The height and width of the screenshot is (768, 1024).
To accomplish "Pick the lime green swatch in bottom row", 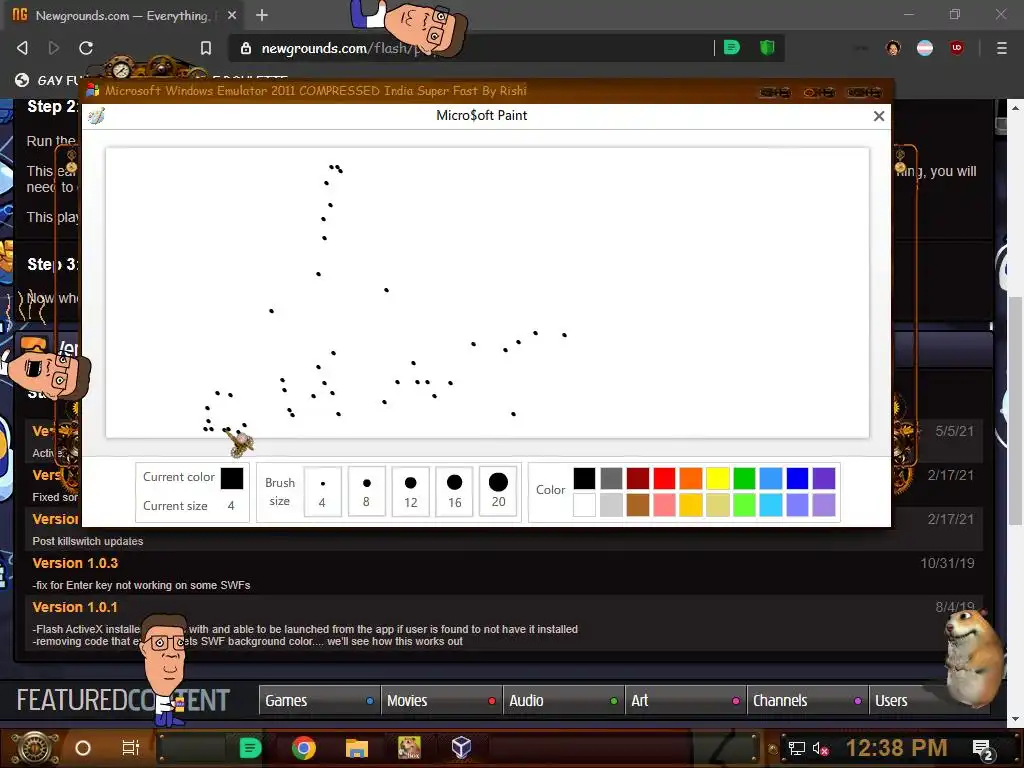I will 744,505.
